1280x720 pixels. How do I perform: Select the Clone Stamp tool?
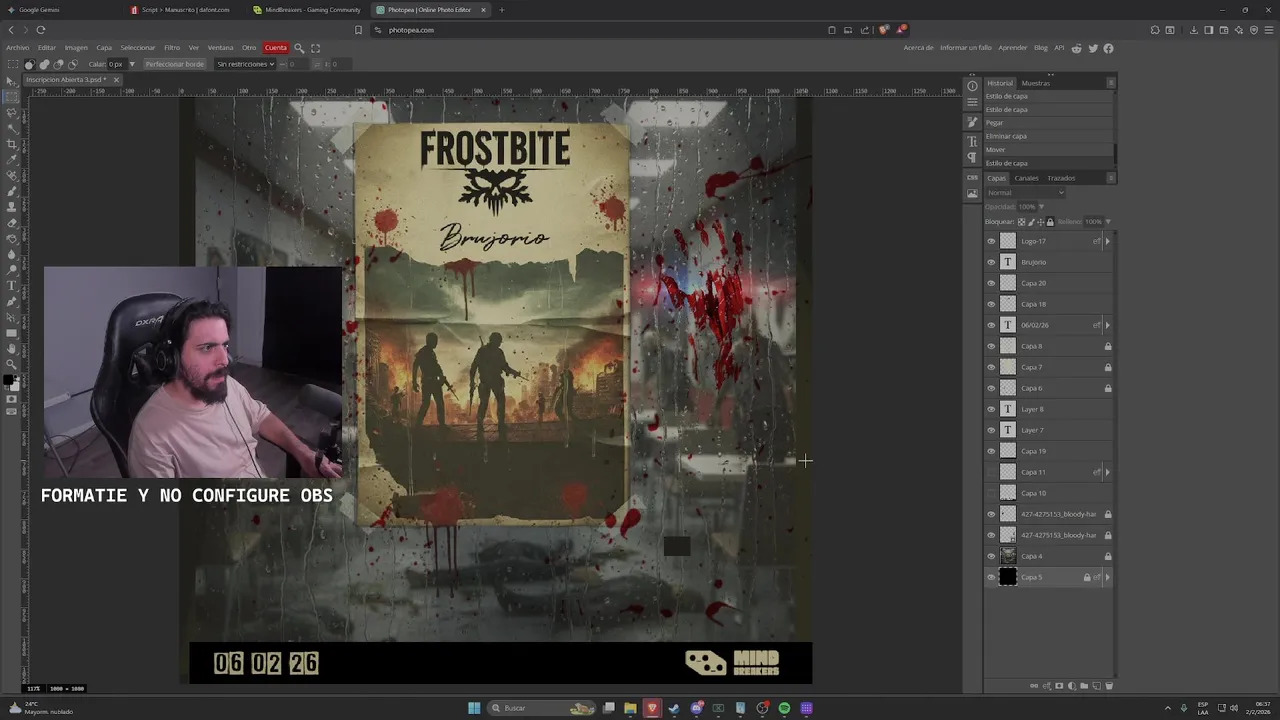coord(12,206)
